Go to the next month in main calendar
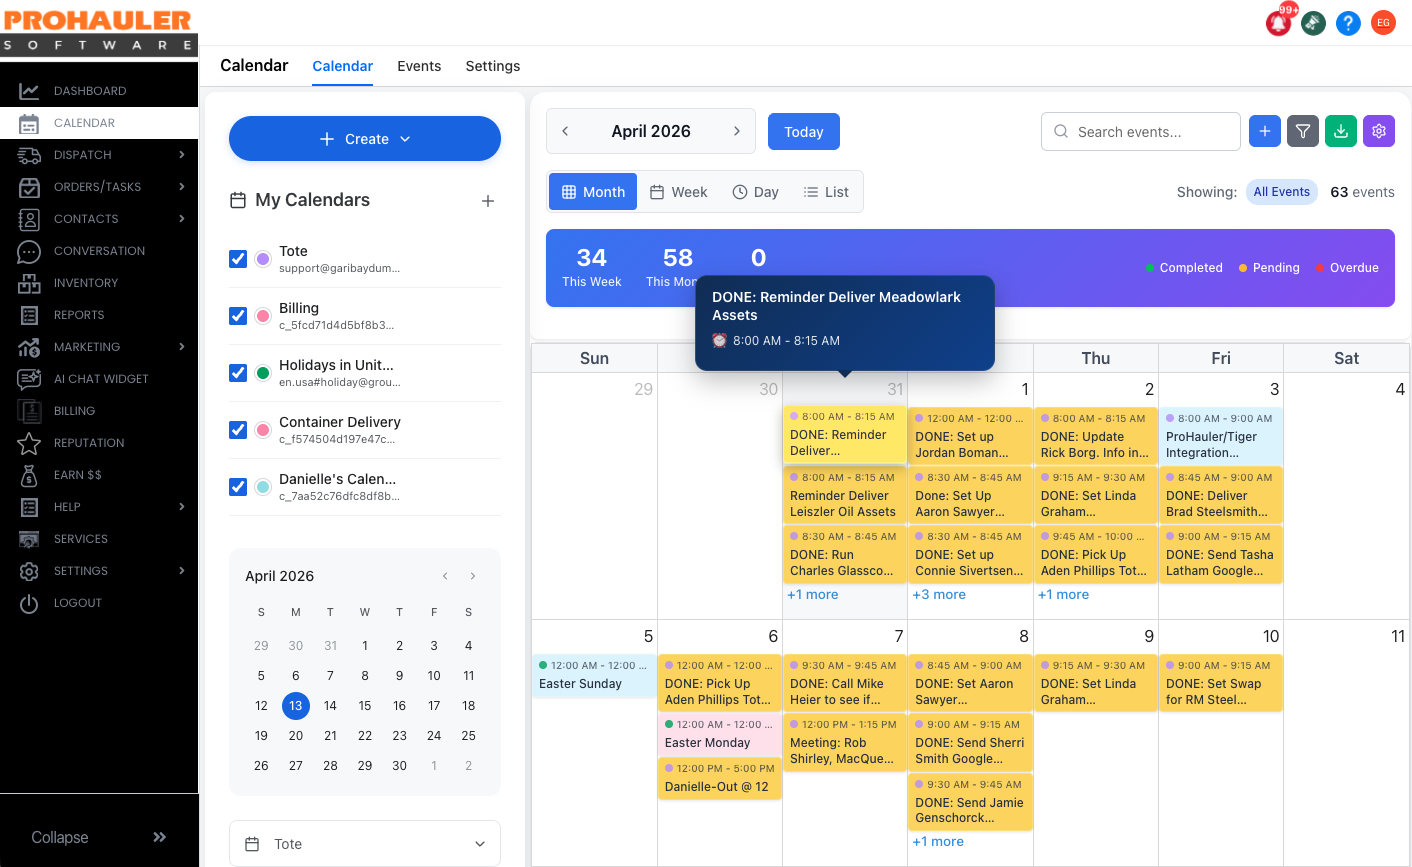Screen dimensions: 1412x867 [737, 131]
